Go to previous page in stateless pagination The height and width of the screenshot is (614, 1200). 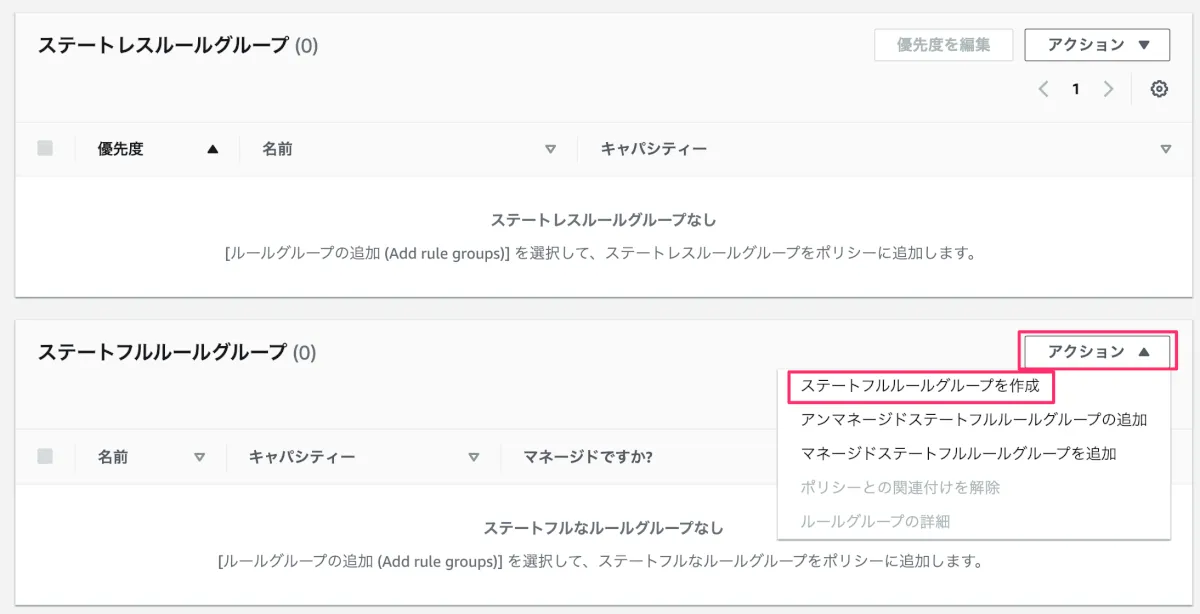click(x=1043, y=89)
